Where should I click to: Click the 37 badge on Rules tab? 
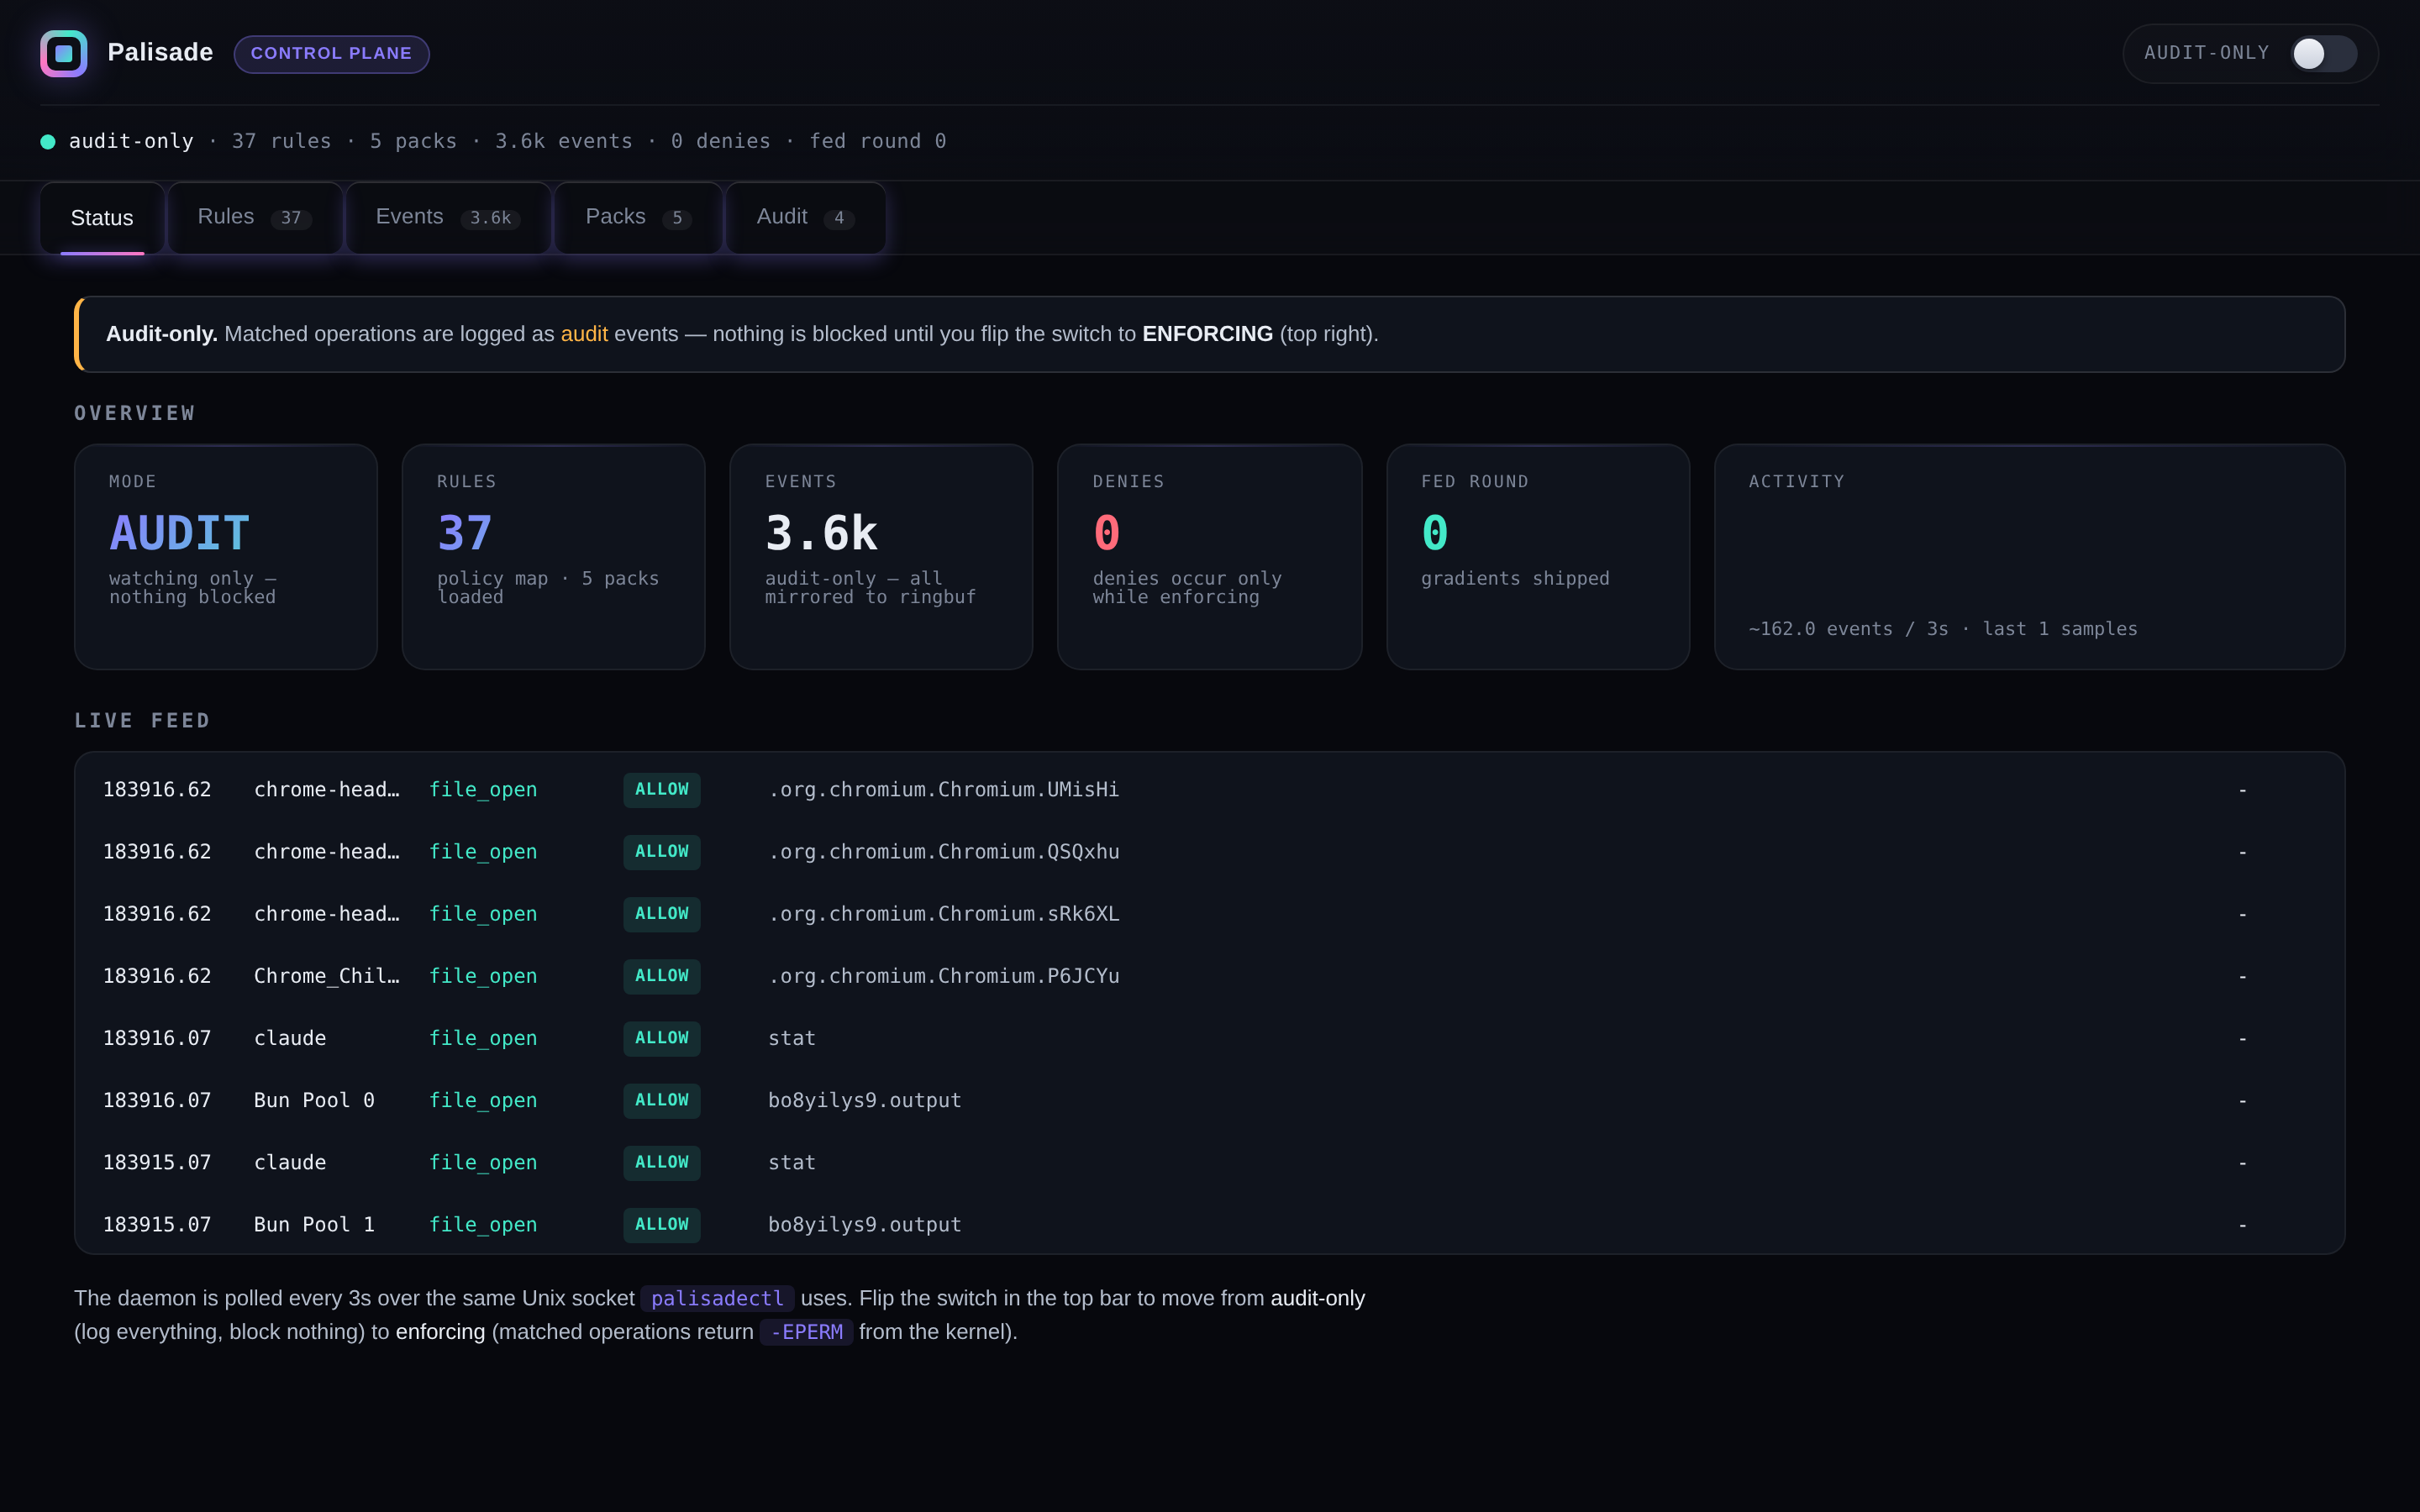pos(291,218)
